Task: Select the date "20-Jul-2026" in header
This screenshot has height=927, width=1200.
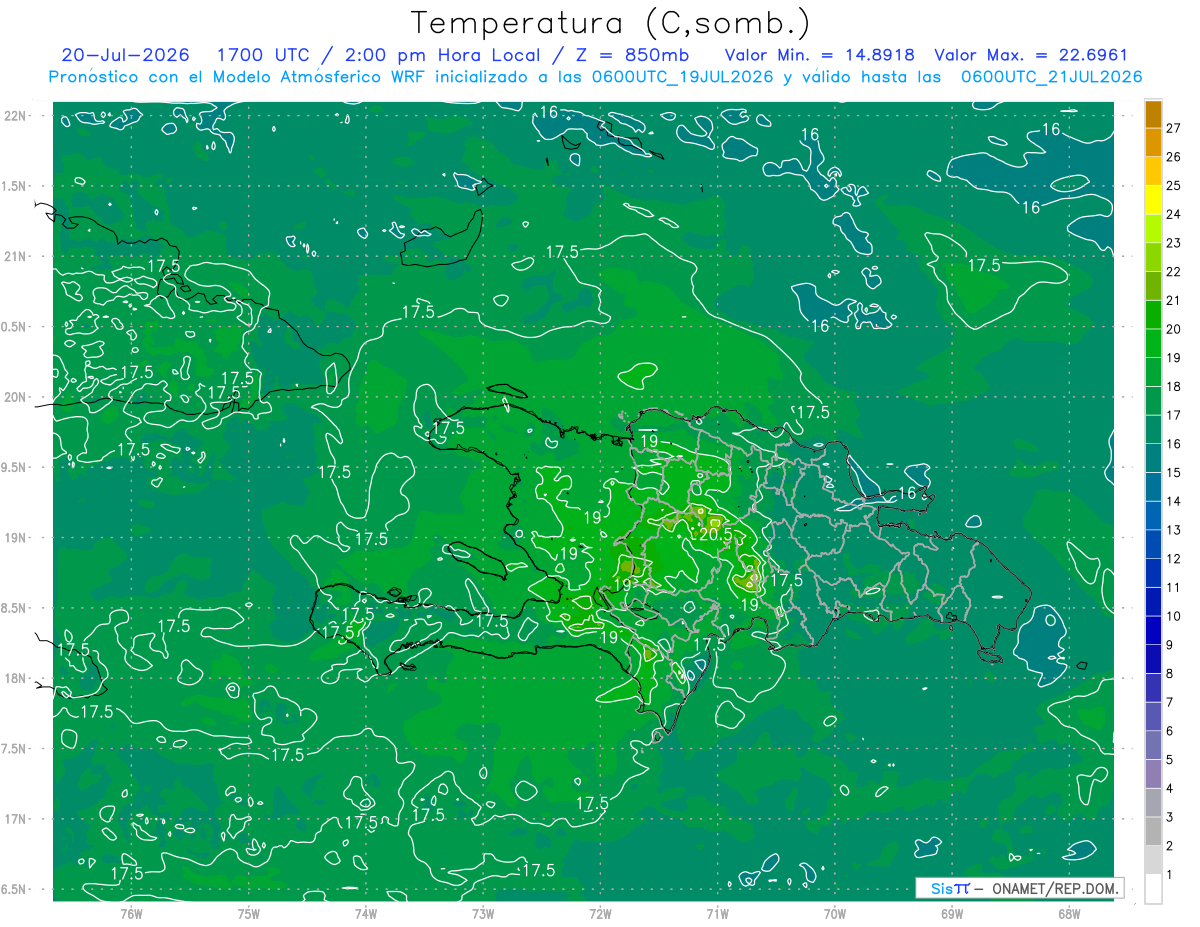Action: [x=125, y=55]
